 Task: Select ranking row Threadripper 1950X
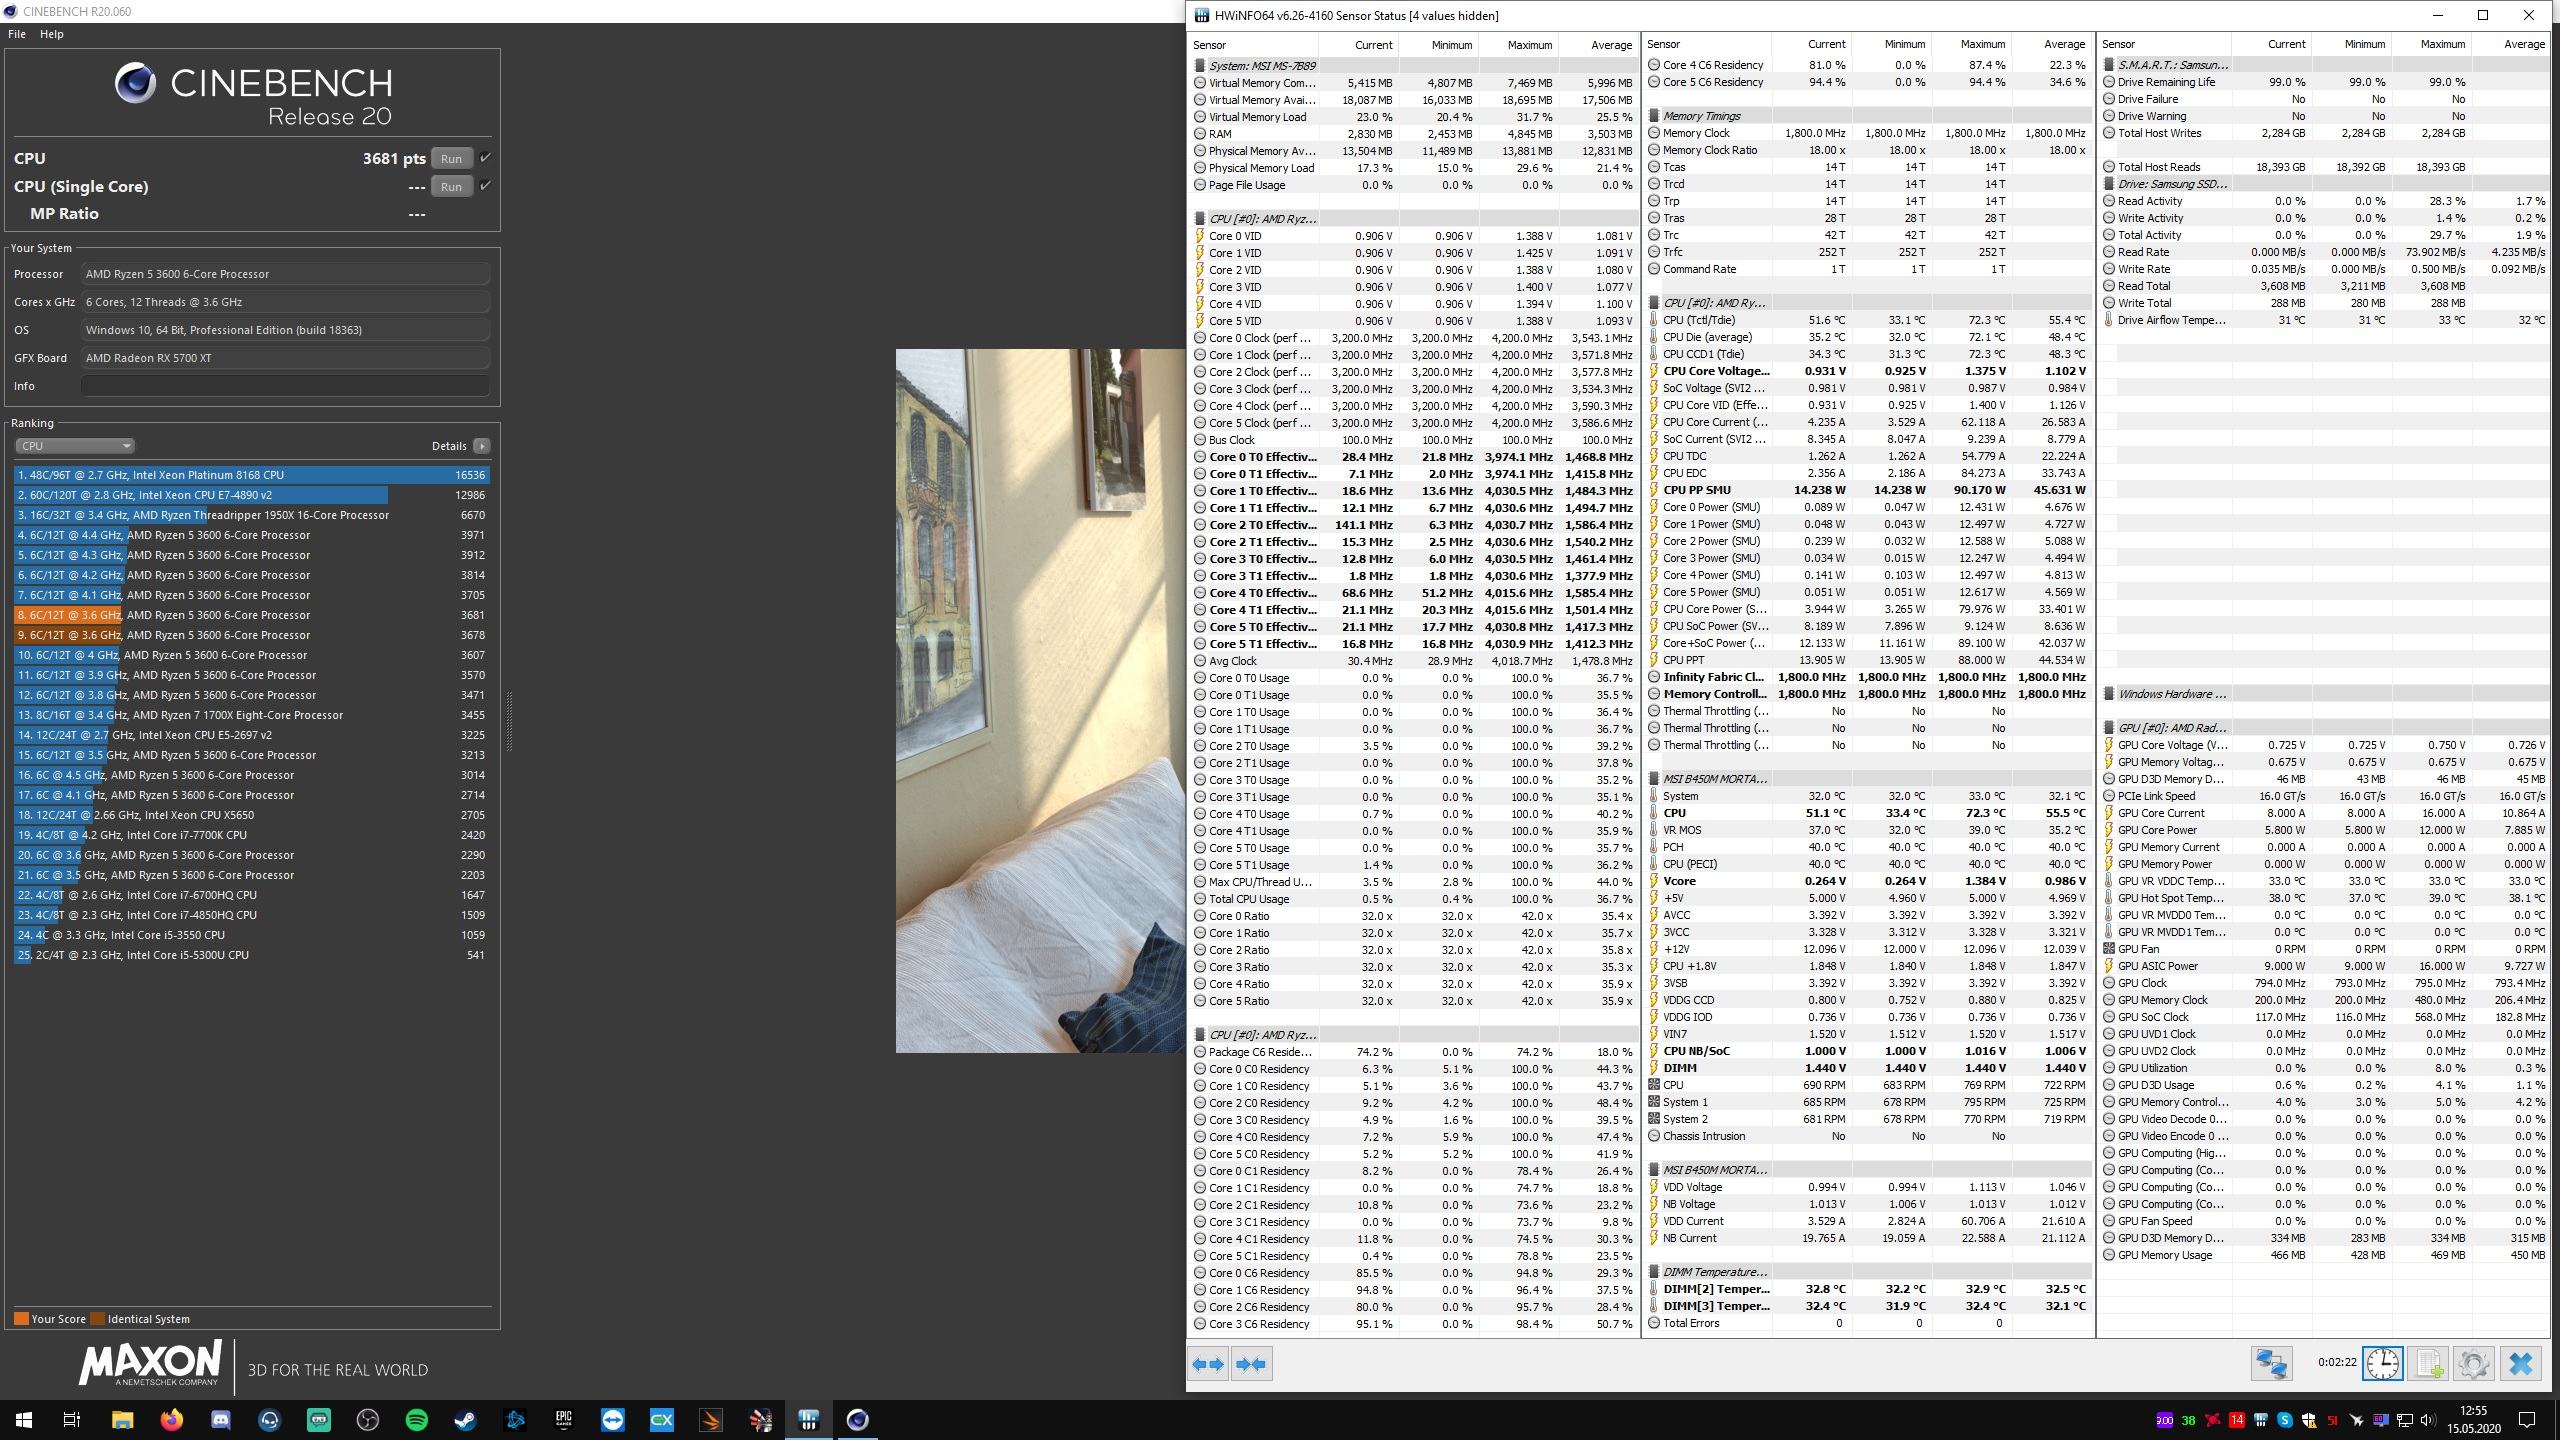pyautogui.click(x=252, y=515)
